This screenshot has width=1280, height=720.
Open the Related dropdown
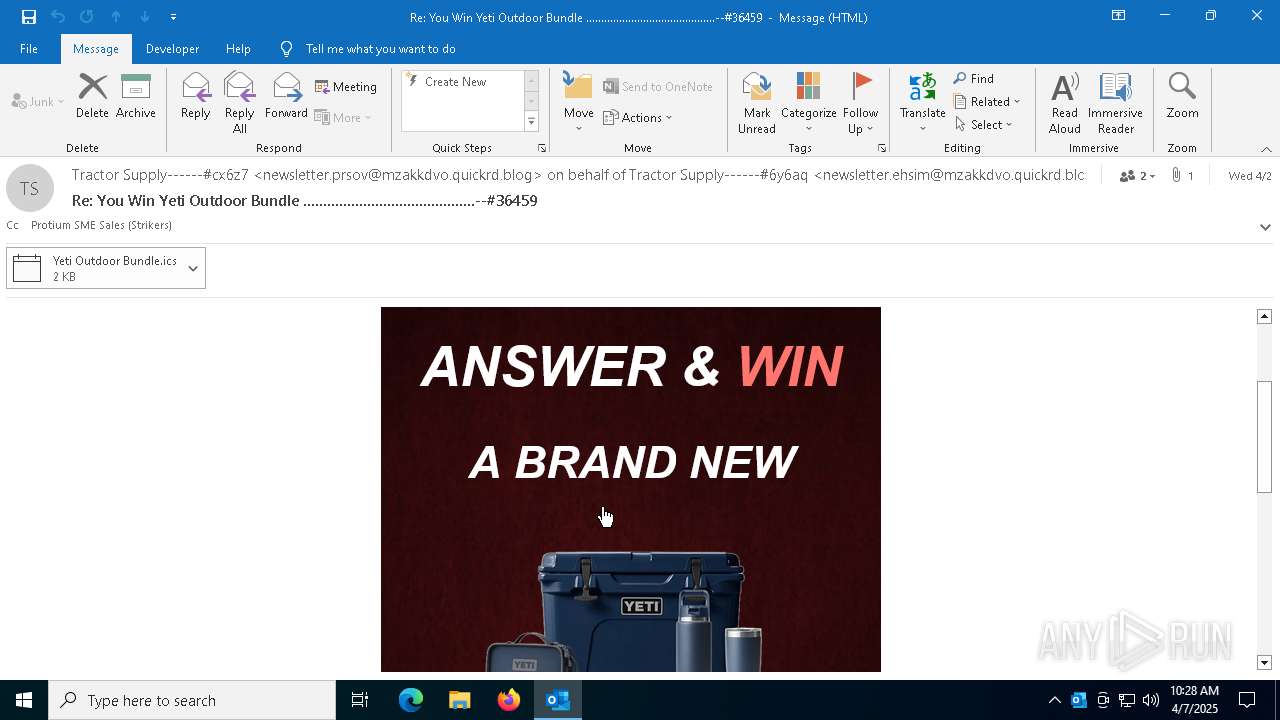(x=987, y=102)
